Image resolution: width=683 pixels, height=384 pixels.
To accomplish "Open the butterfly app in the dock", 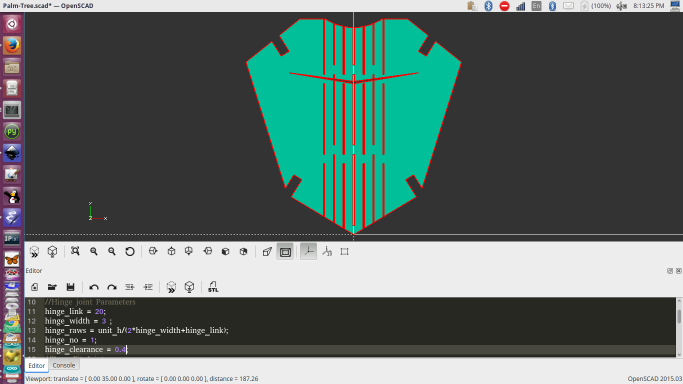I will (12, 260).
